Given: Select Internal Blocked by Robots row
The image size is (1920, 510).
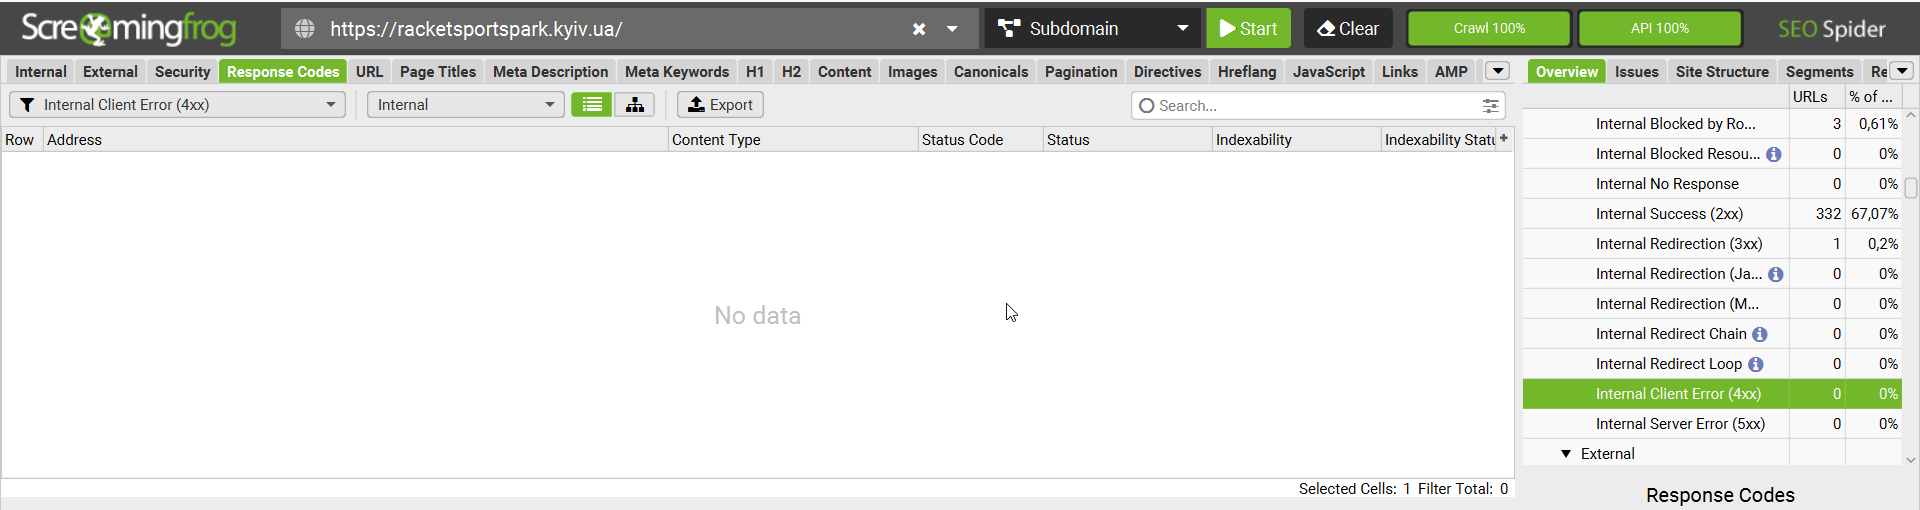Looking at the screenshot, I should [x=1711, y=124].
